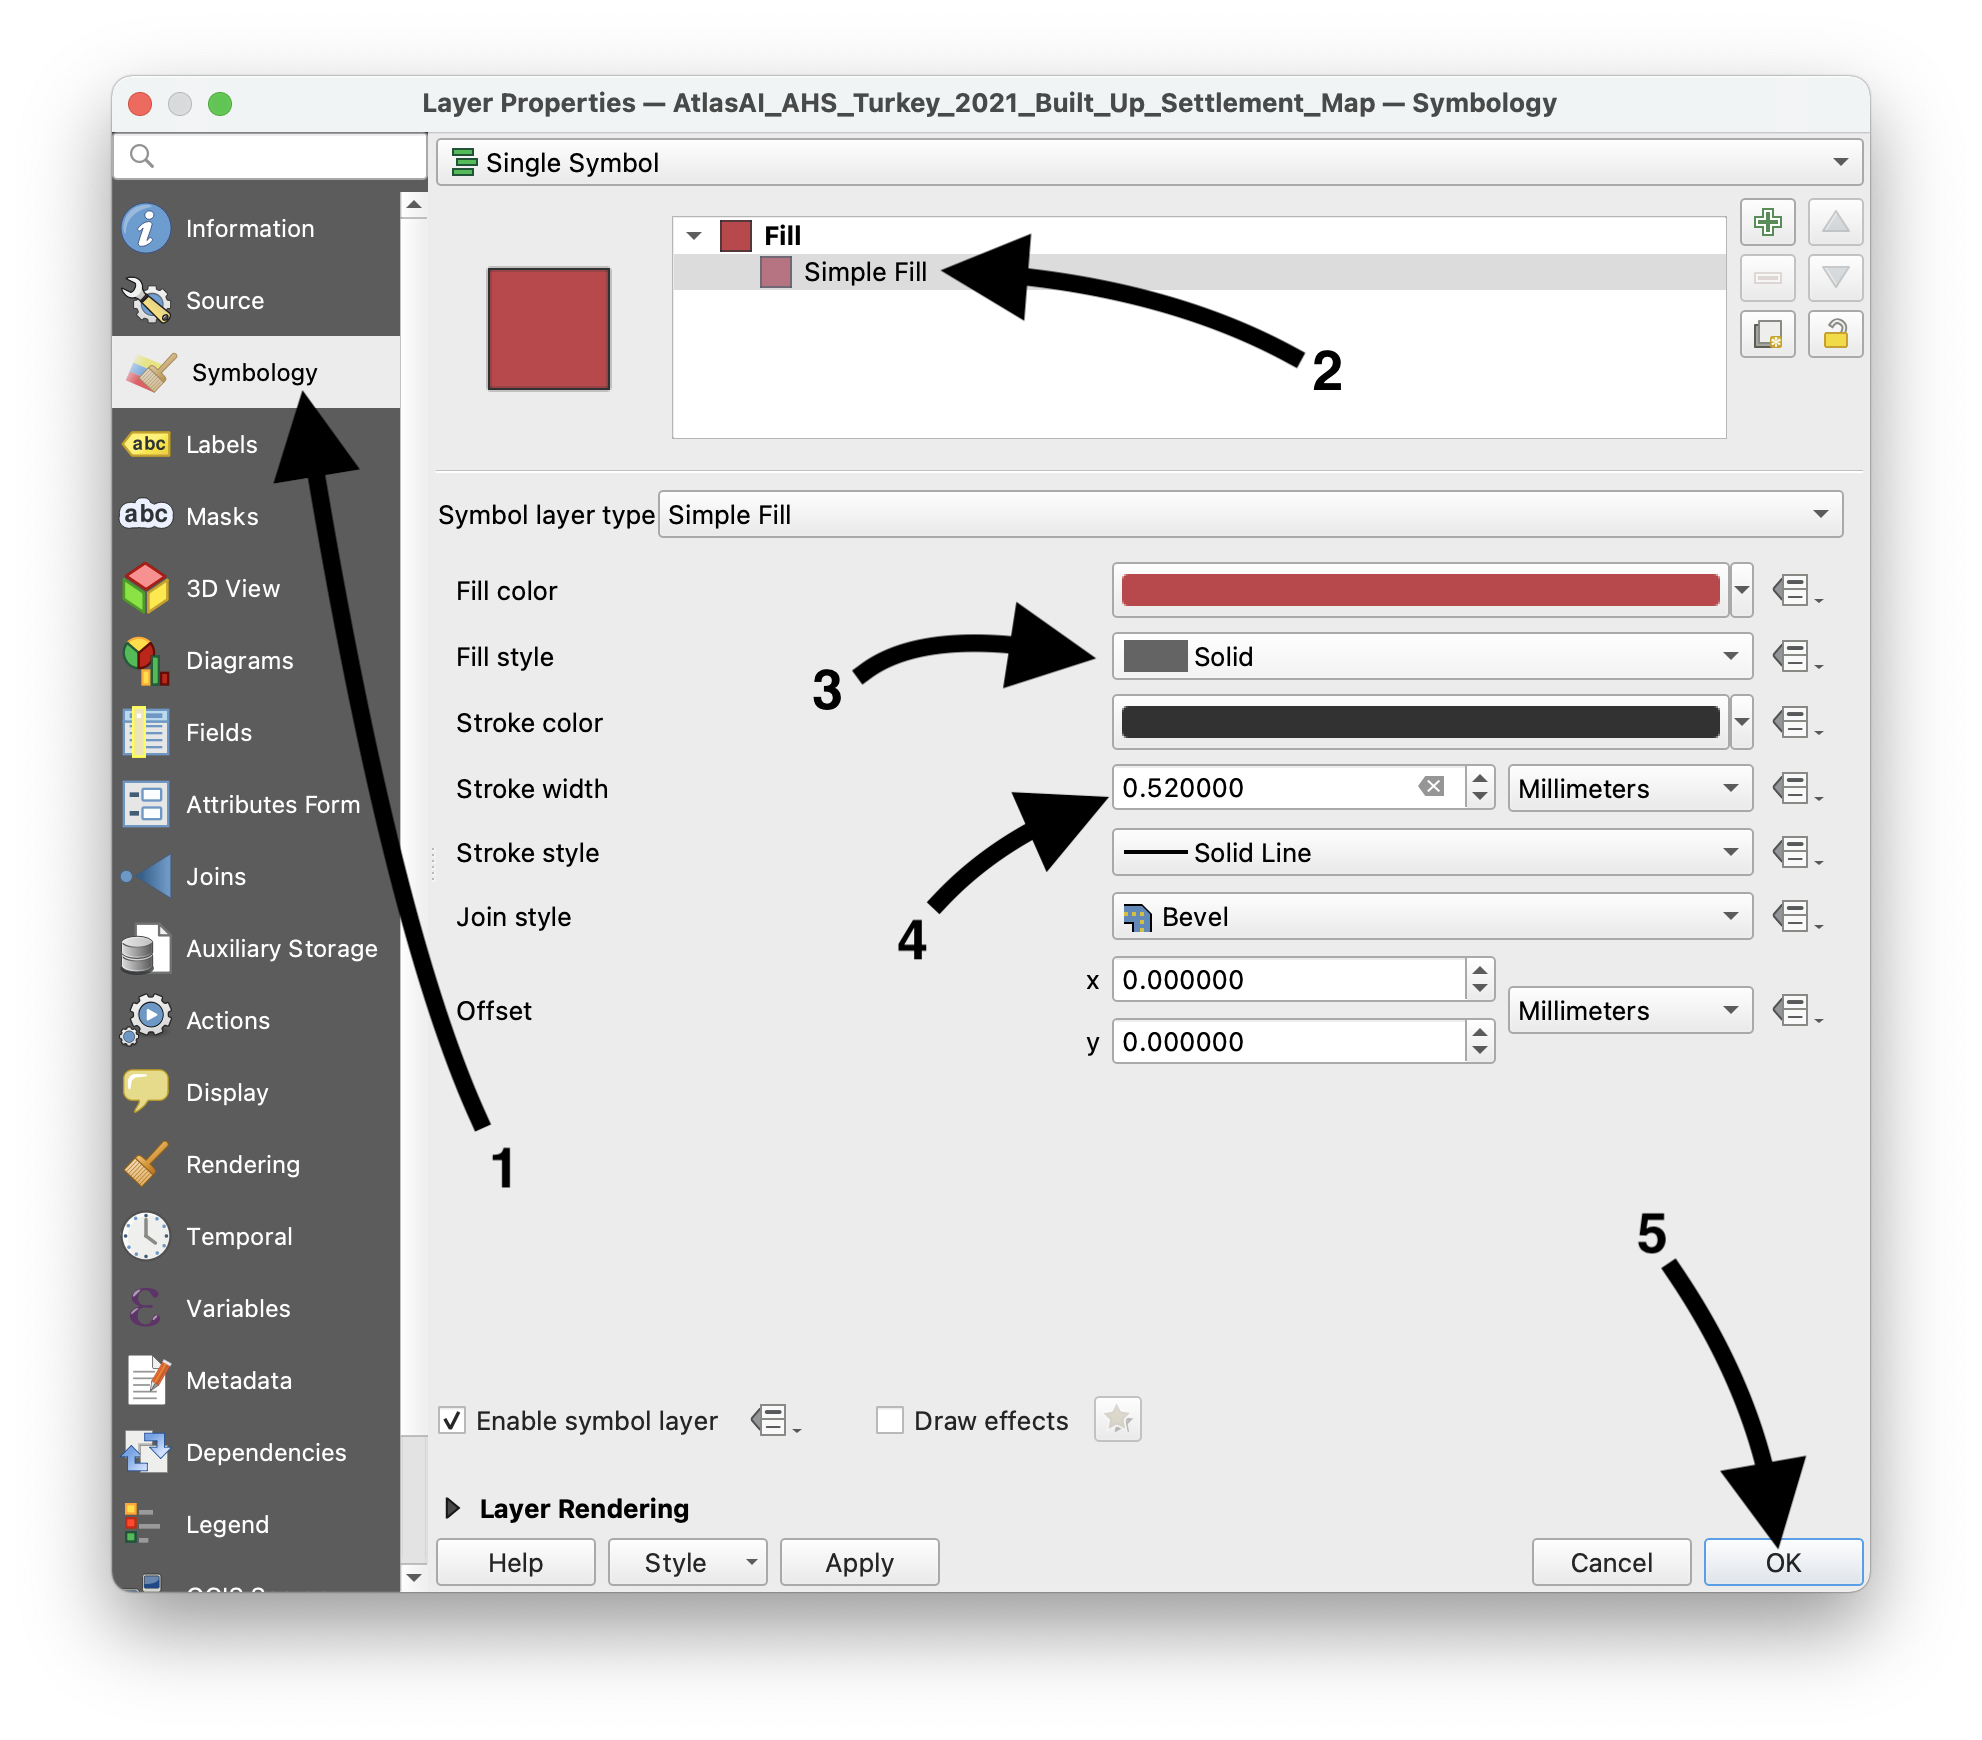This screenshot has width=1982, height=1740.
Task: Open the Stroke width Millimeters unit dropdown
Action: coord(1630,788)
